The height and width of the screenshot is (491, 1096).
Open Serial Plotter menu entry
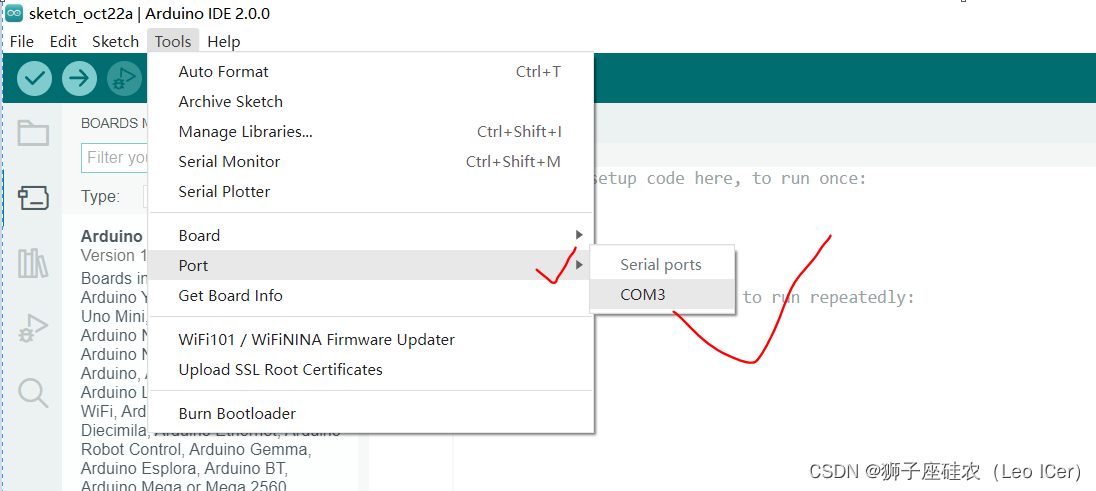(x=370, y=192)
